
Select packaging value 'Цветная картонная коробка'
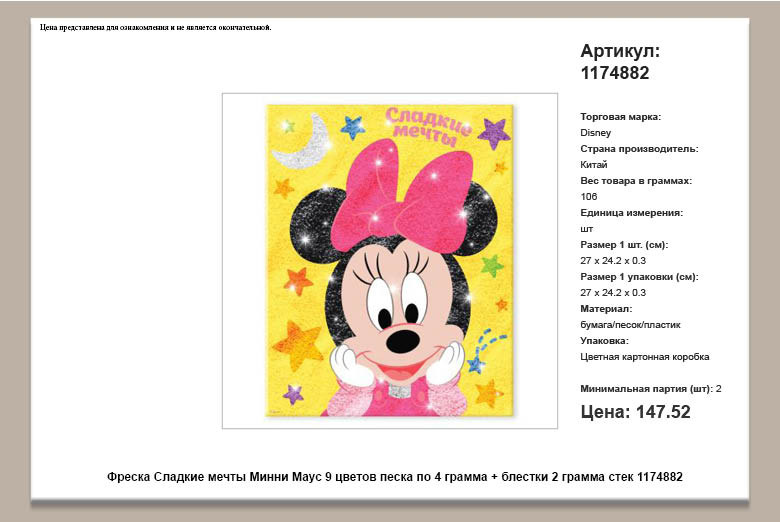(x=645, y=357)
